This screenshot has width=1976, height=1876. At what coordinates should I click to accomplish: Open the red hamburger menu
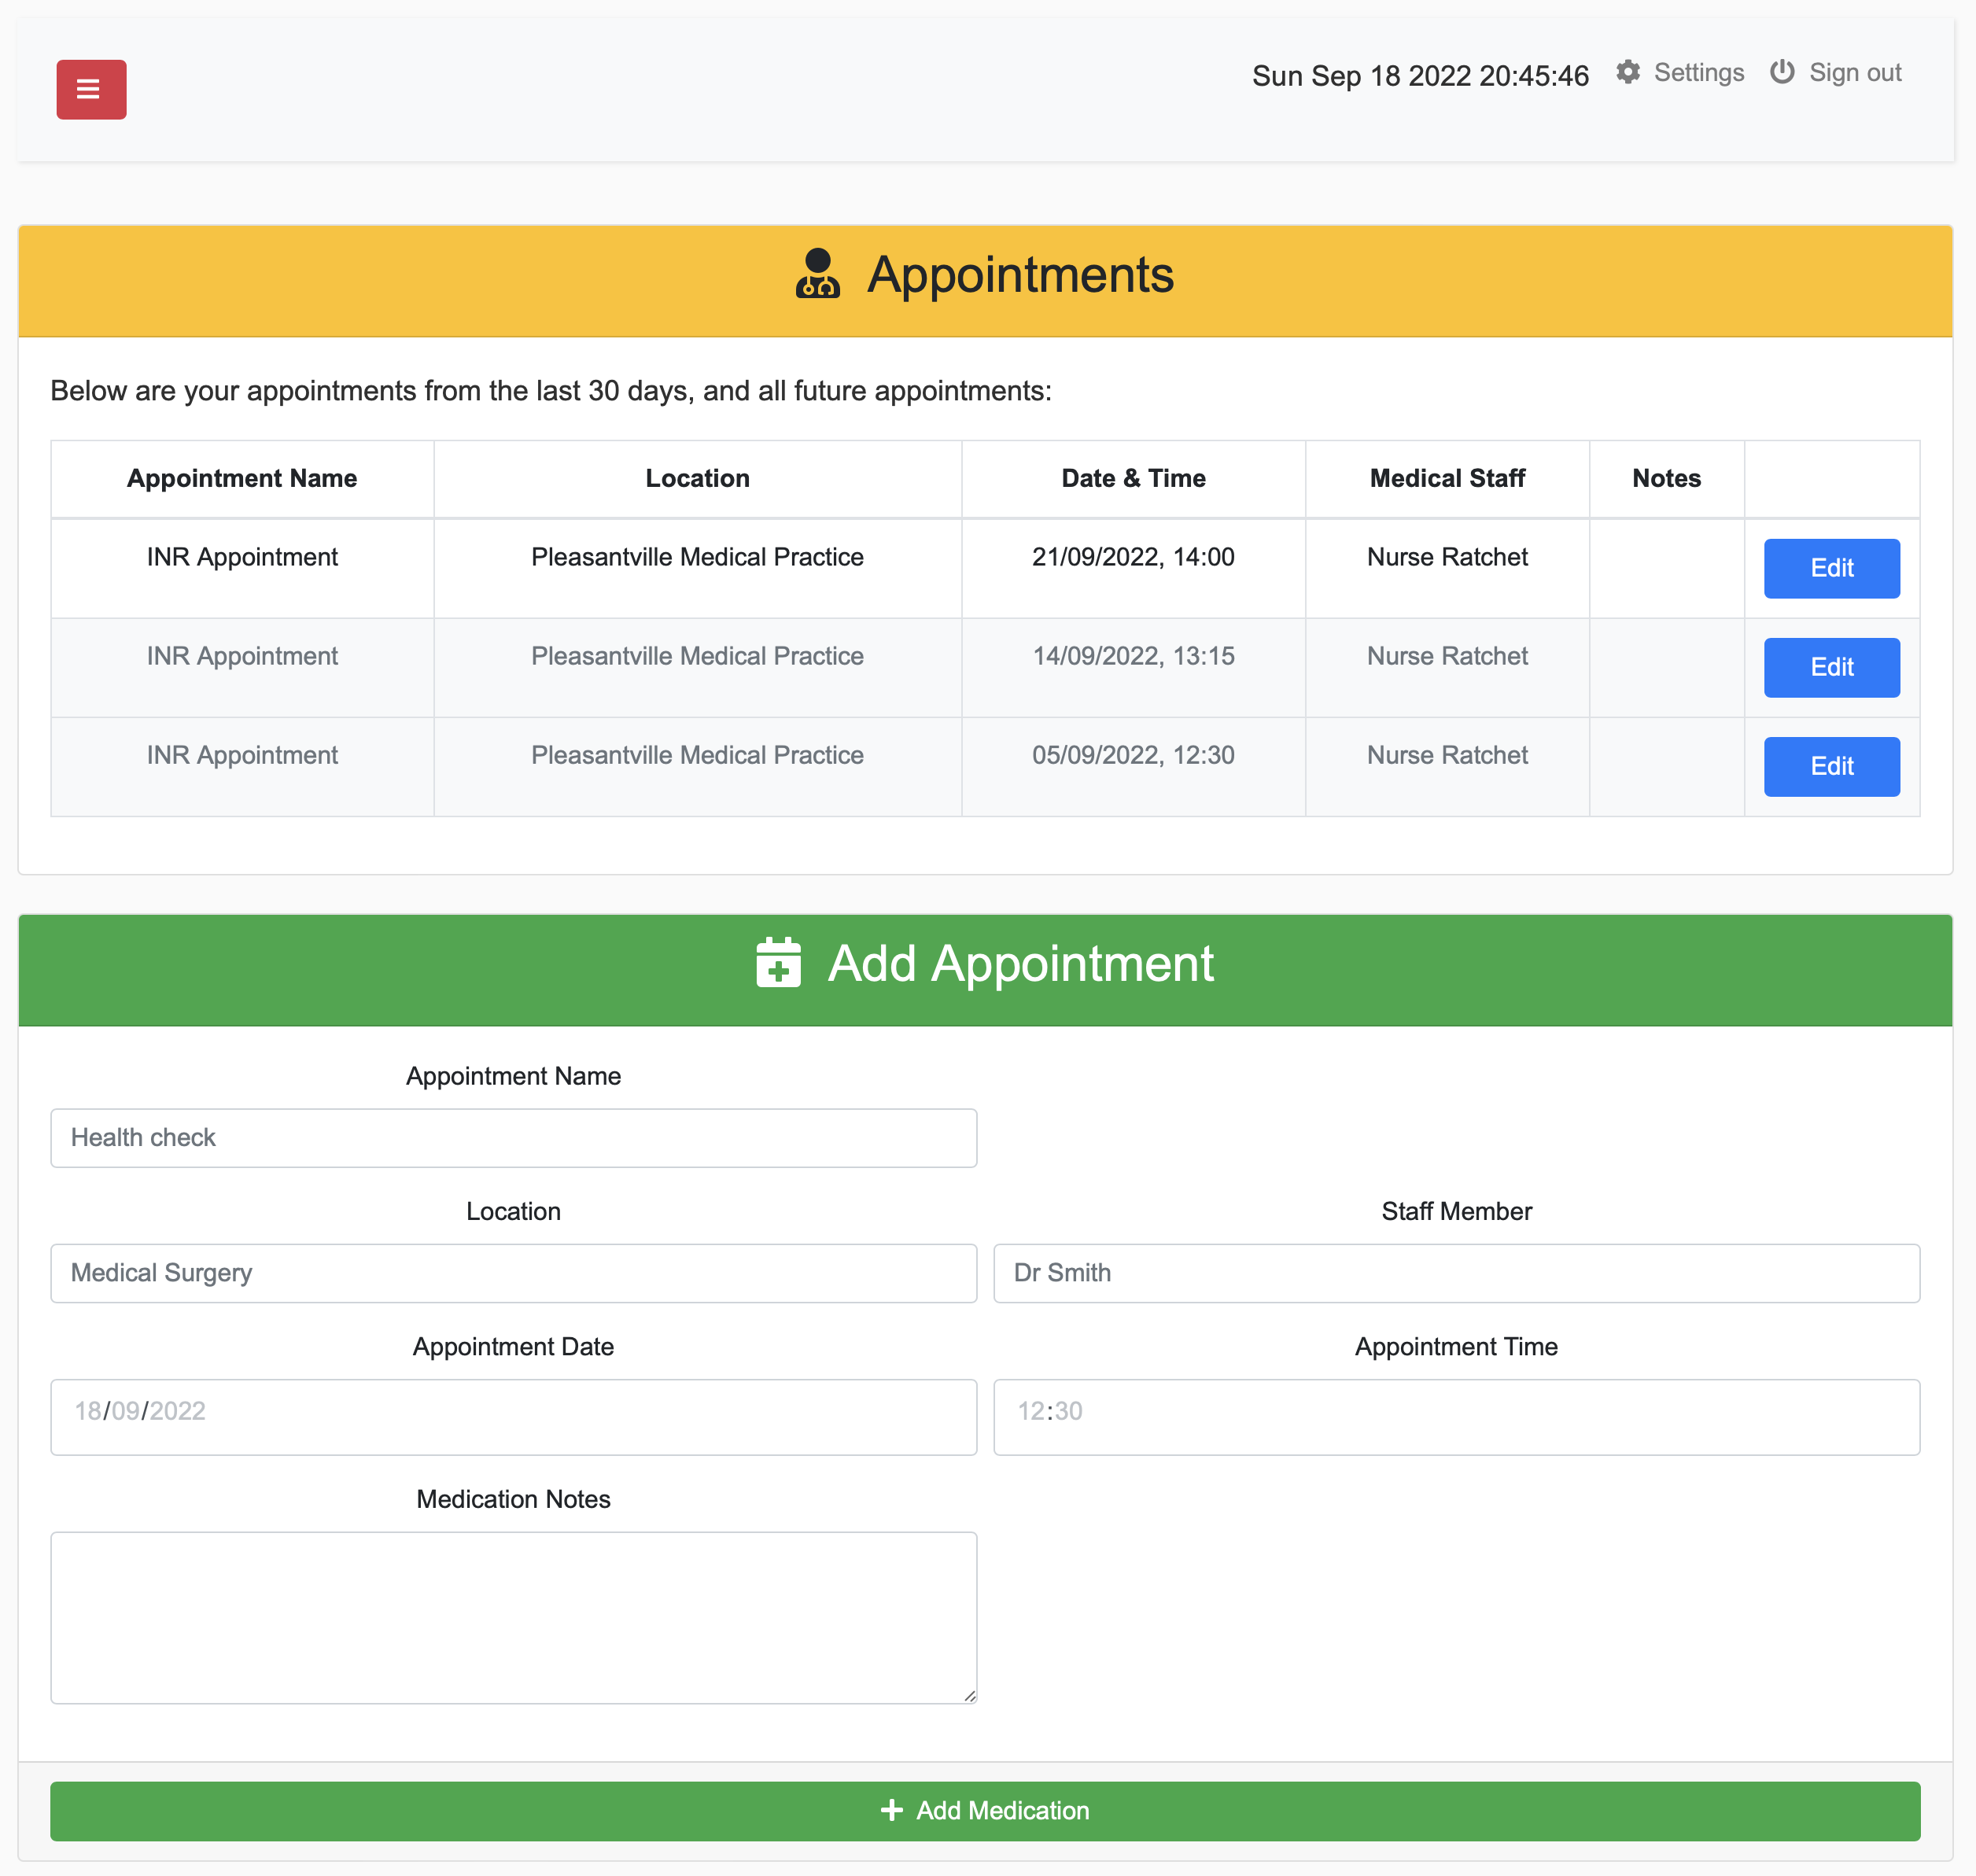coord(91,90)
